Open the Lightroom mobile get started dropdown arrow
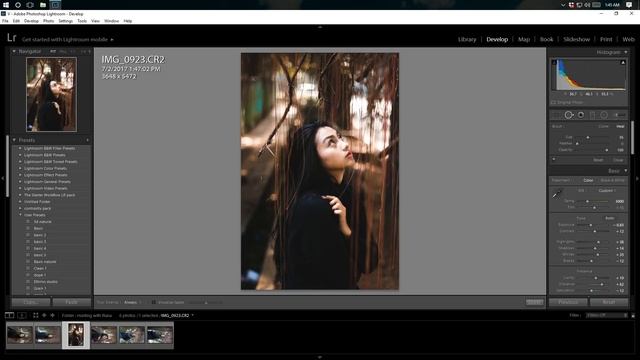The width and height of the screenshot is (640, 360). pyautogui.click(x=112, y=40)
